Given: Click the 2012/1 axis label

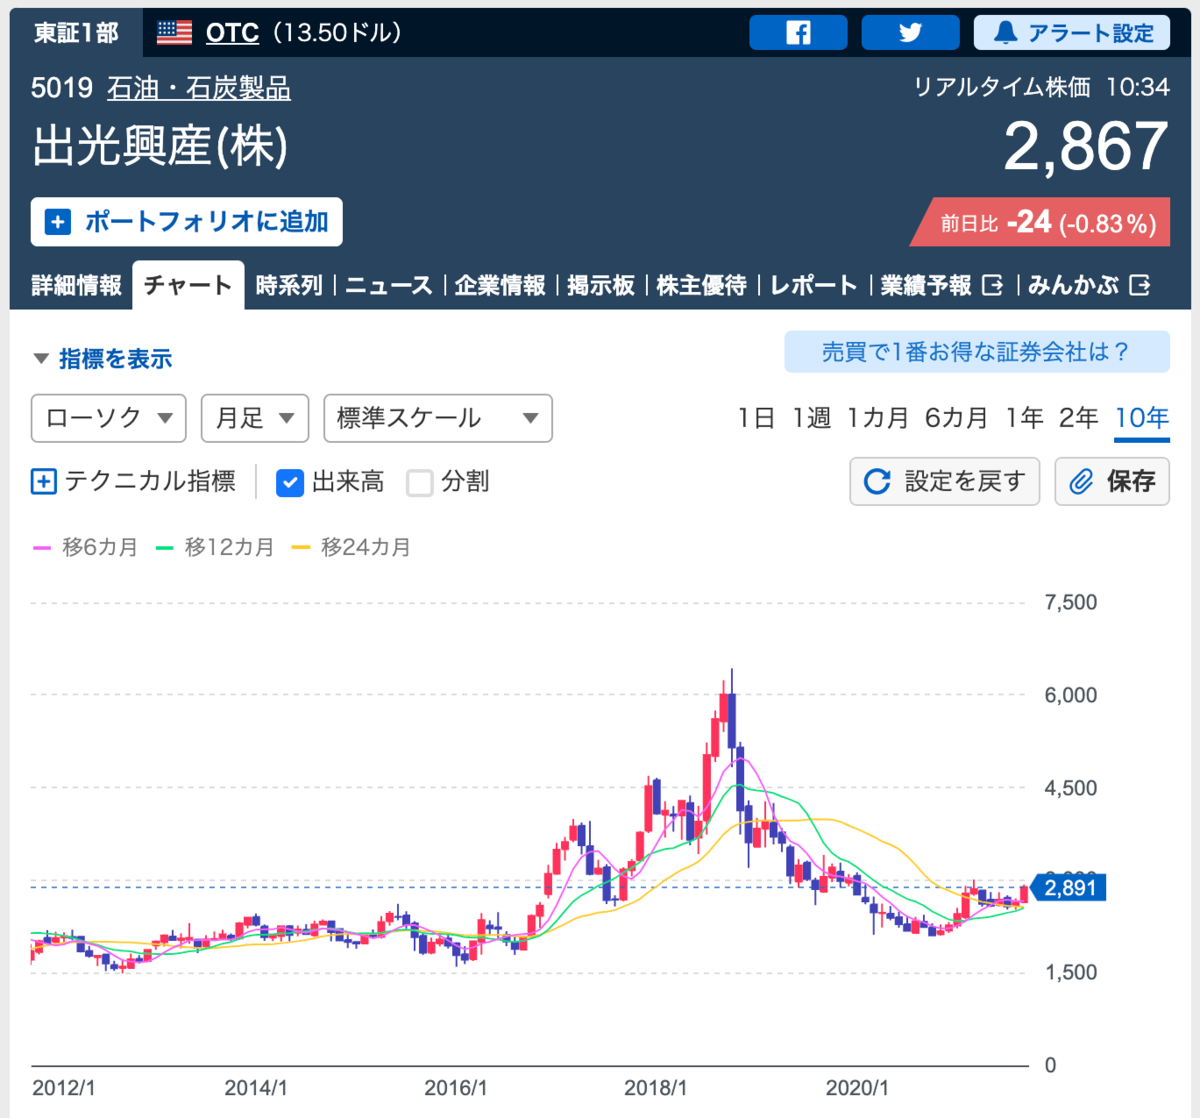Looking at the screenshot, I should point(64,1088).
